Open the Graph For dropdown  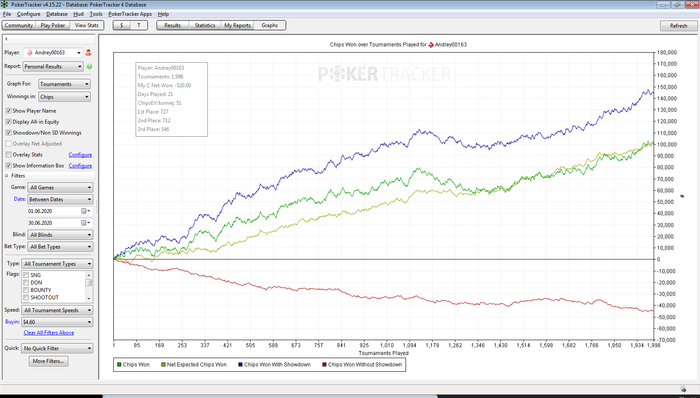[64, 84]
